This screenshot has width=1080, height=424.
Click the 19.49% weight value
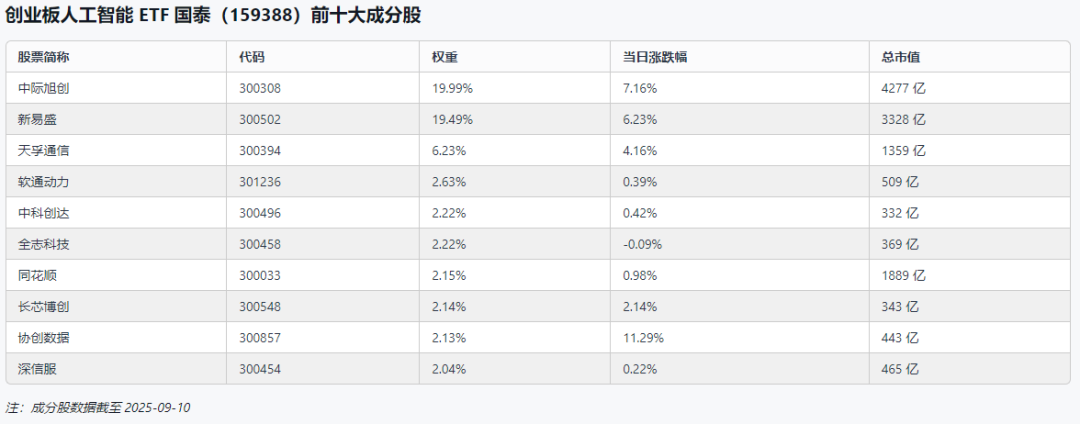point(452,119)
